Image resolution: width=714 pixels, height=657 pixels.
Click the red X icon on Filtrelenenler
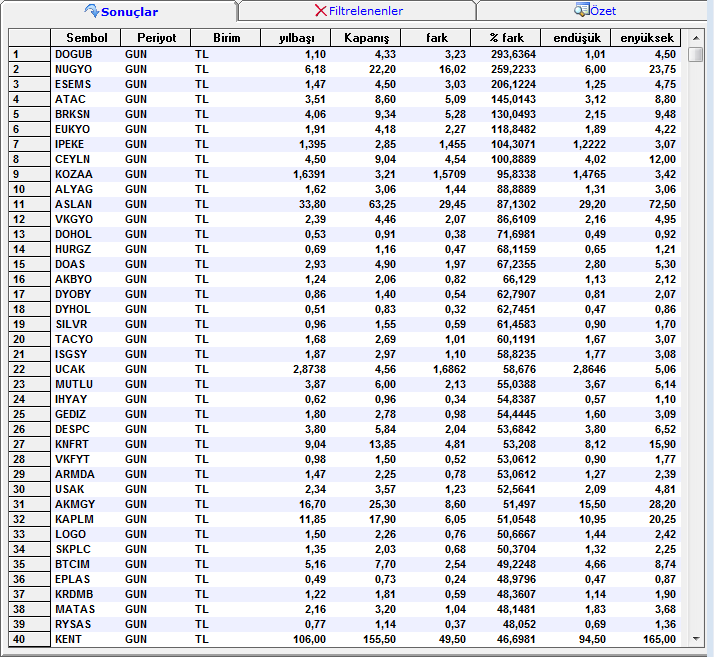pos(321,10)
